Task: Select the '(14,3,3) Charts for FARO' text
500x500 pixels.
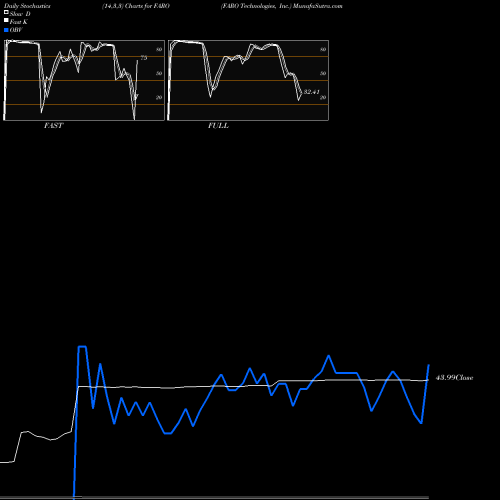Action: pyautogui.click(x=136, y=6)
